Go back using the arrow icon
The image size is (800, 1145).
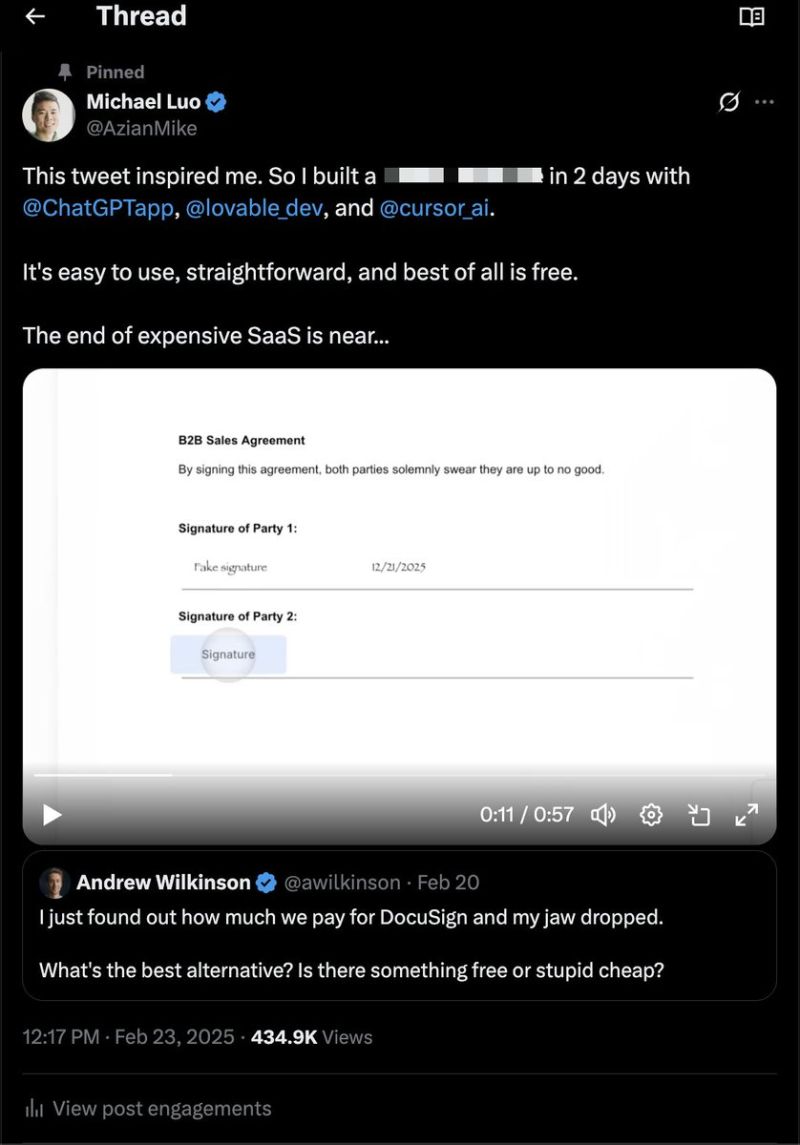[35, 17]
